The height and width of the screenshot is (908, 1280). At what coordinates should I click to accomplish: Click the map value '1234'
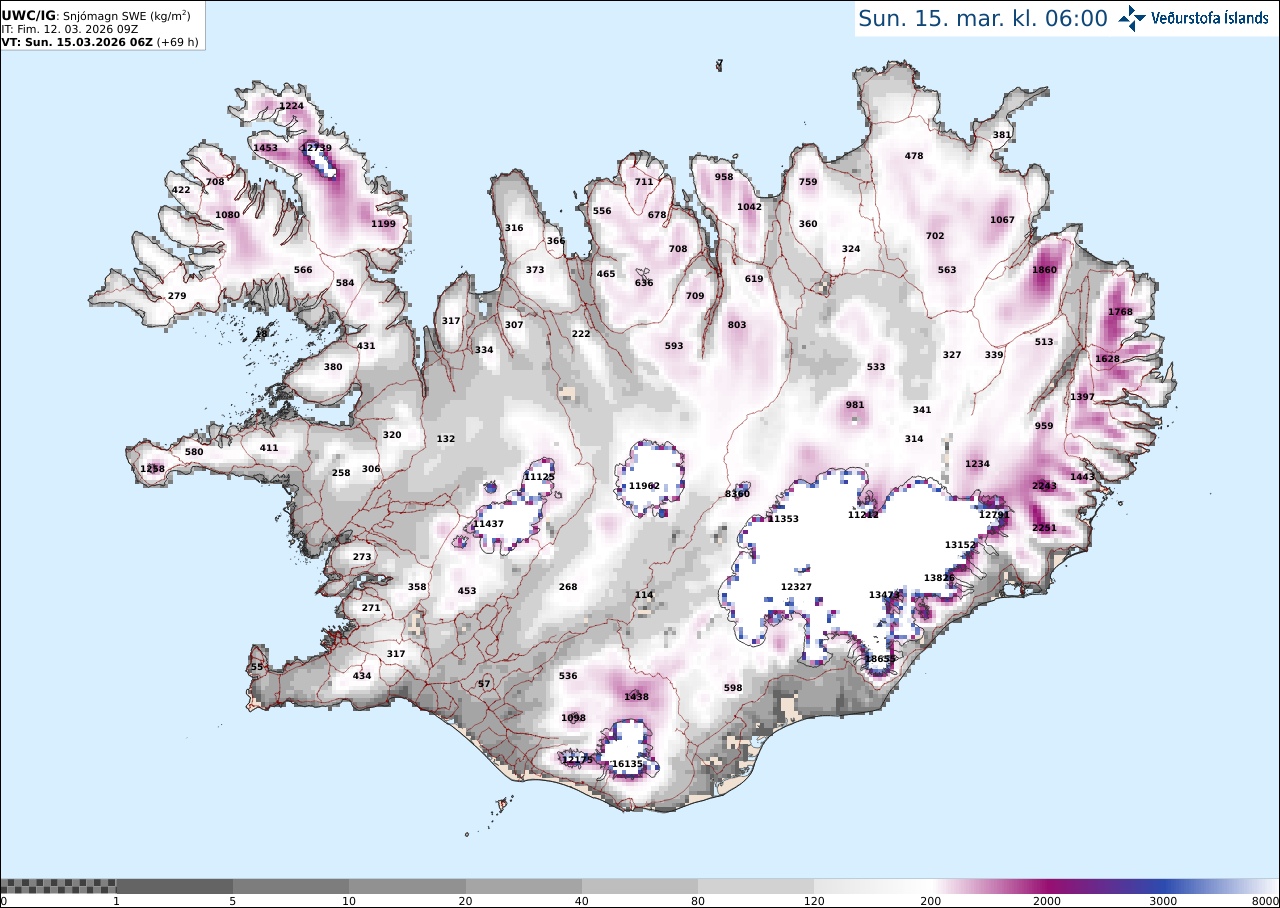pyautogui.click(x=977, y=464)
